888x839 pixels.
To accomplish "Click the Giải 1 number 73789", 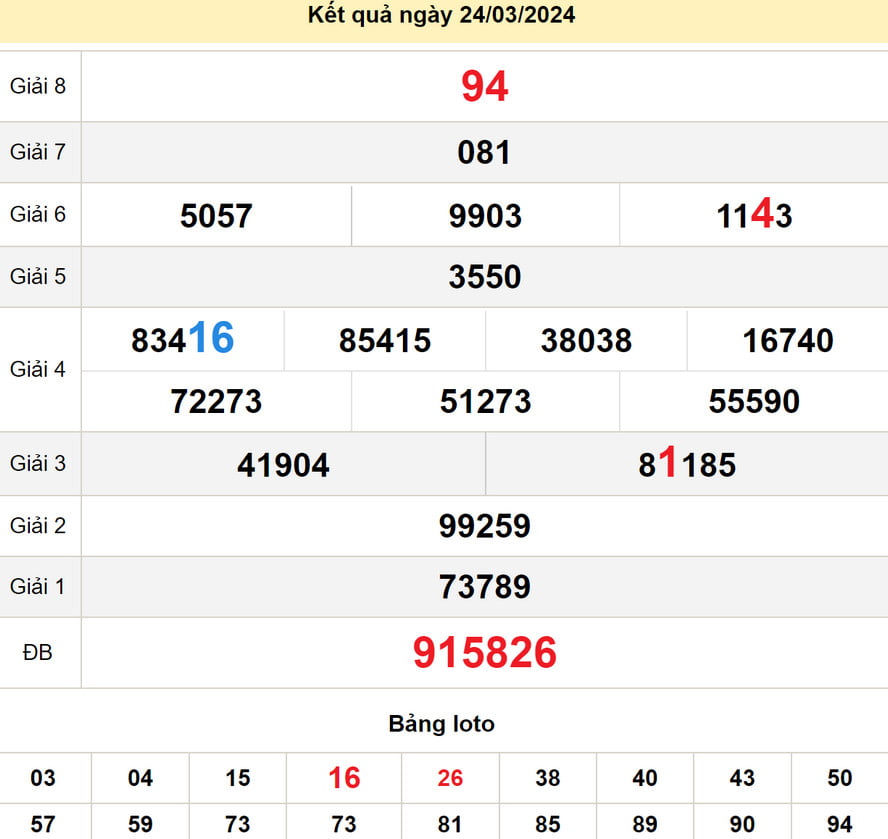I will point(485,587).
